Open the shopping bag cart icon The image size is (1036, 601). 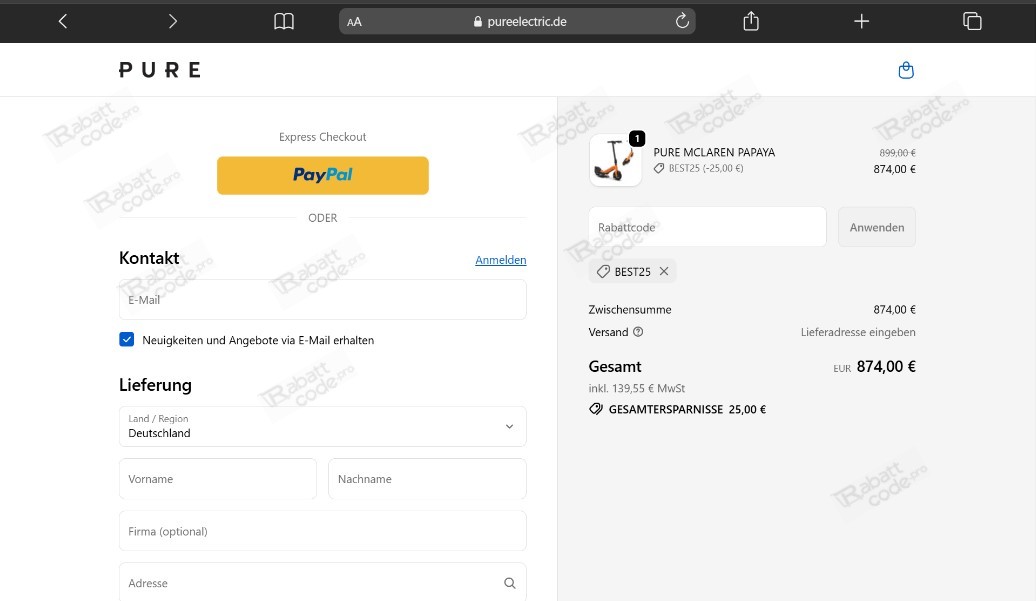(x=906, y=70)
